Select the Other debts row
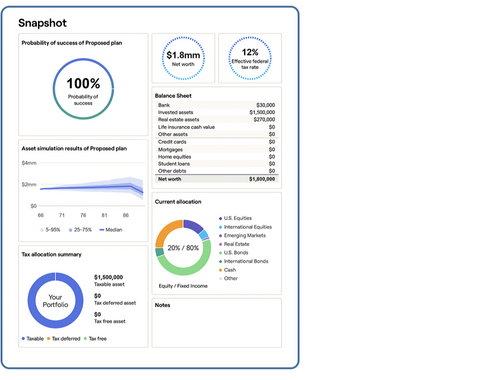Viewport: 500px width, 380px height. pyautogui.click(x=217, y=171)
